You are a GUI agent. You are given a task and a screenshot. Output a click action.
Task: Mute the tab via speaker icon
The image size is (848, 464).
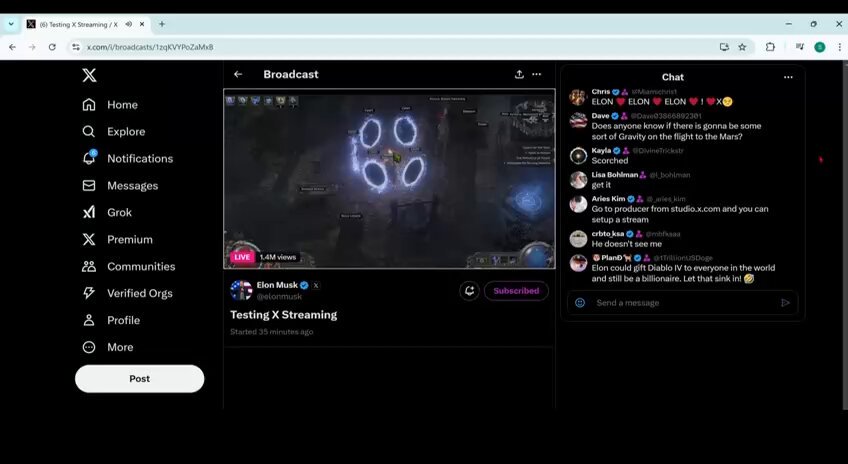click(x=129, y=24)
